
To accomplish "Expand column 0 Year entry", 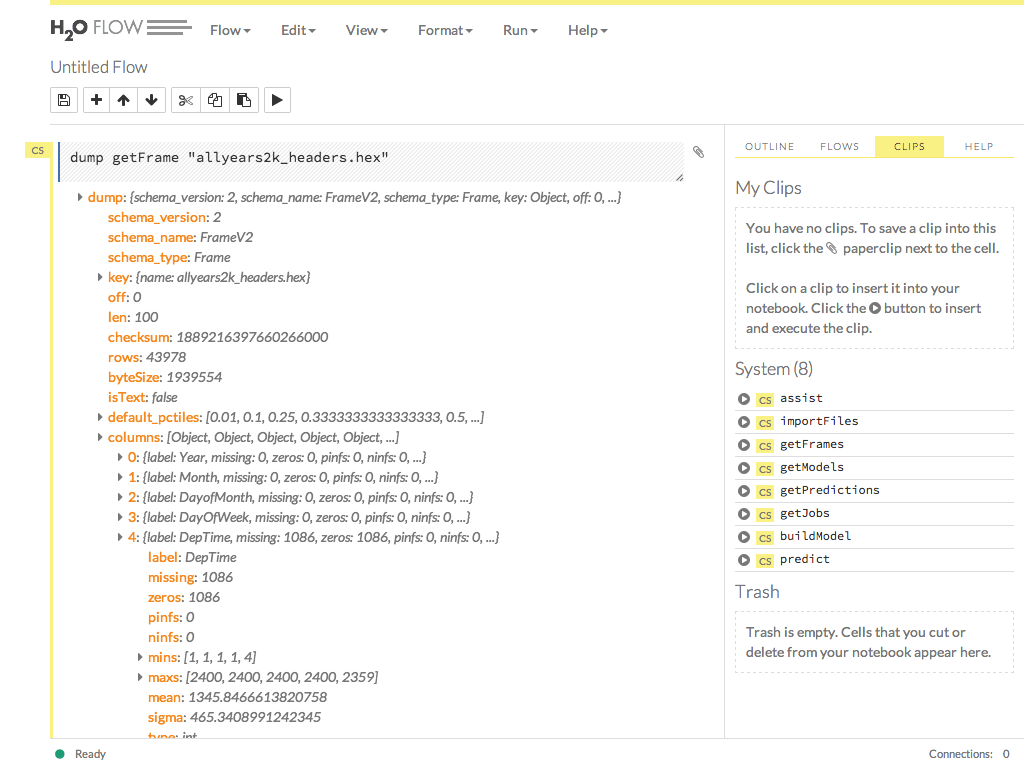I will 120,457.
